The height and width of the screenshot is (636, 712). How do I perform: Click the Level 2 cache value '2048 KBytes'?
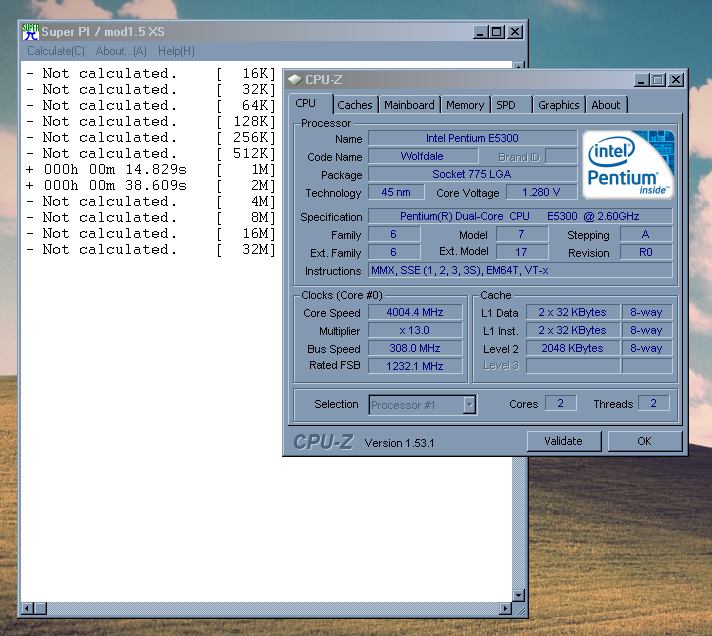tap(573, 348)
